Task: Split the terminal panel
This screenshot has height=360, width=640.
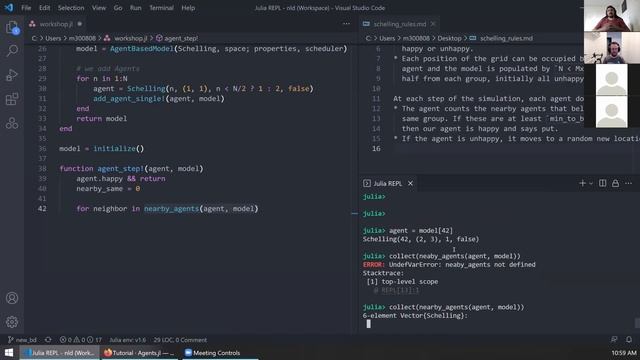Action: click(602, 183)
